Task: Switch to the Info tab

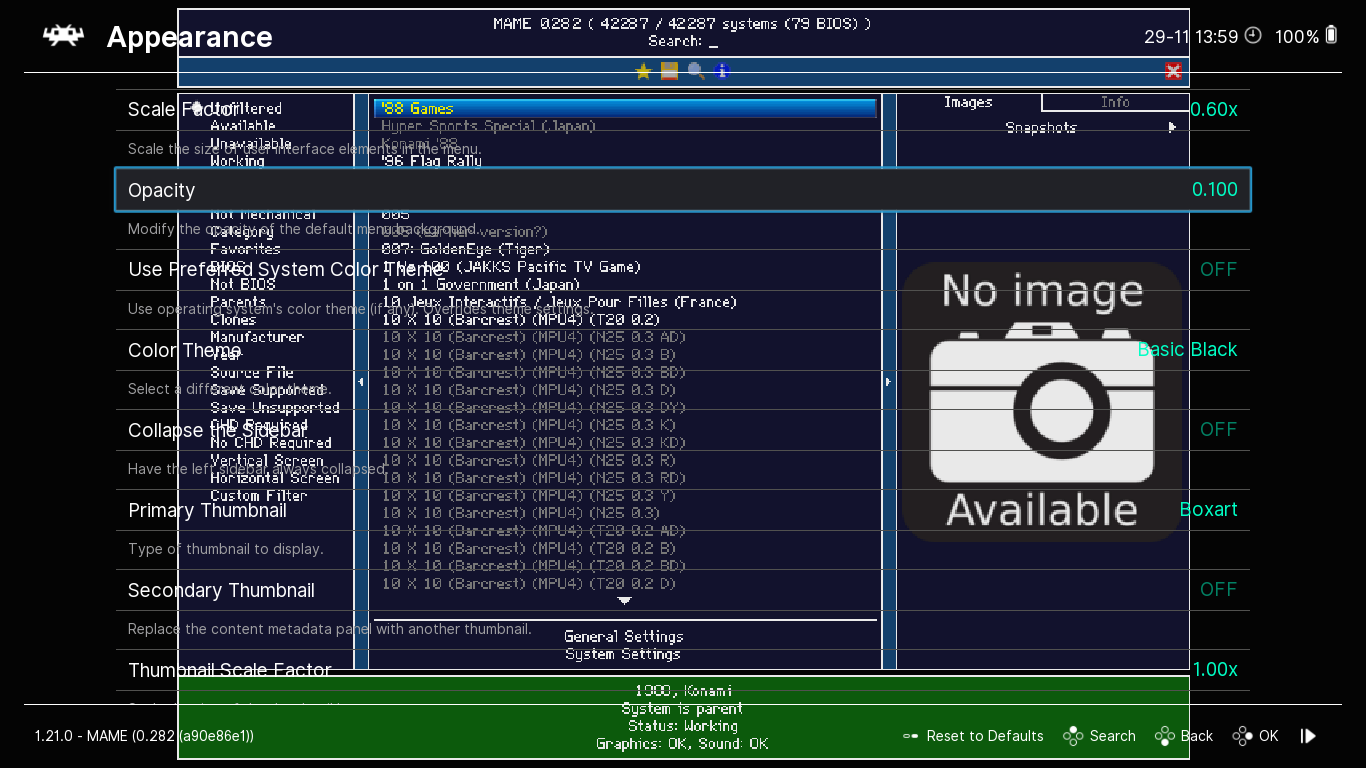Action: tap(1115, 102)
